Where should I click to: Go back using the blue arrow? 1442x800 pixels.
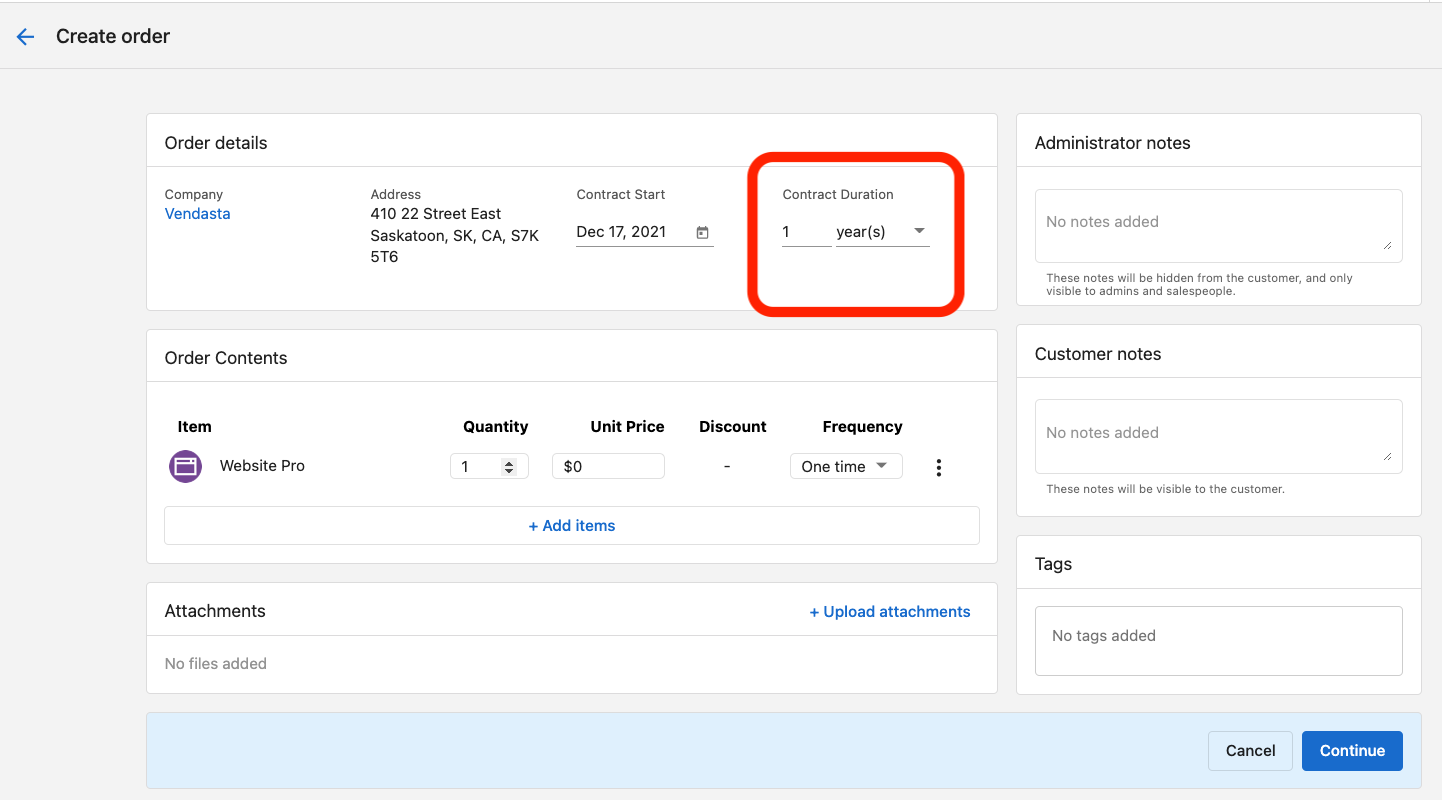point(25,37)
